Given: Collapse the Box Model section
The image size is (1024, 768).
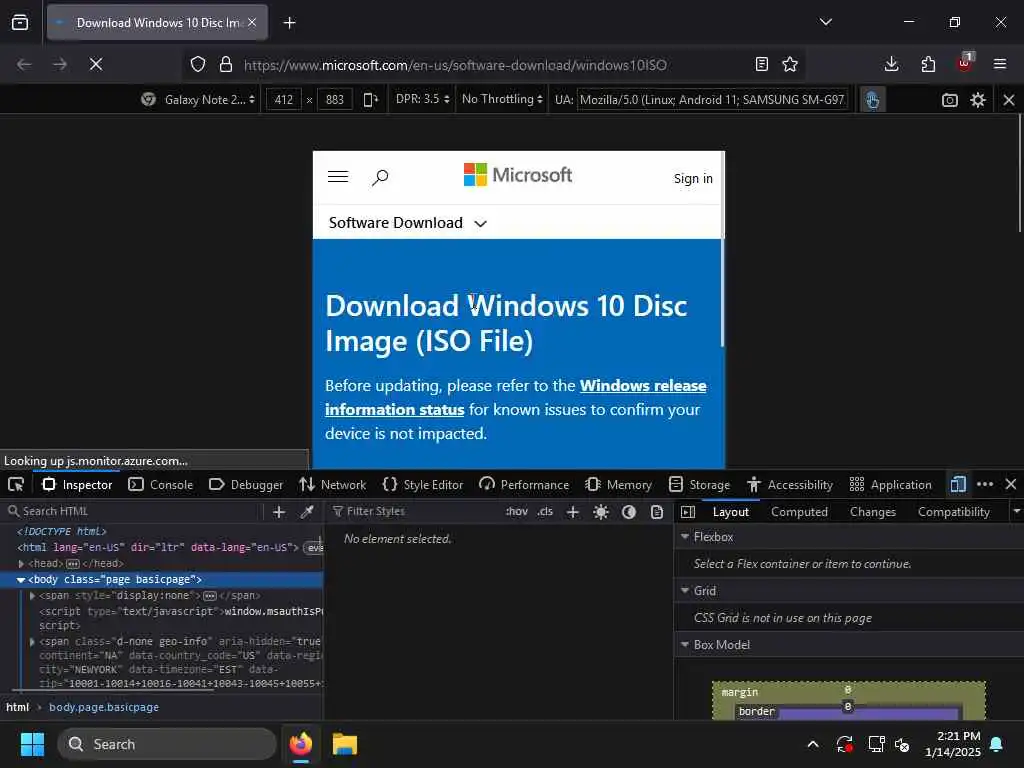Looking at the screenshot, I should [x=685, y=645].
